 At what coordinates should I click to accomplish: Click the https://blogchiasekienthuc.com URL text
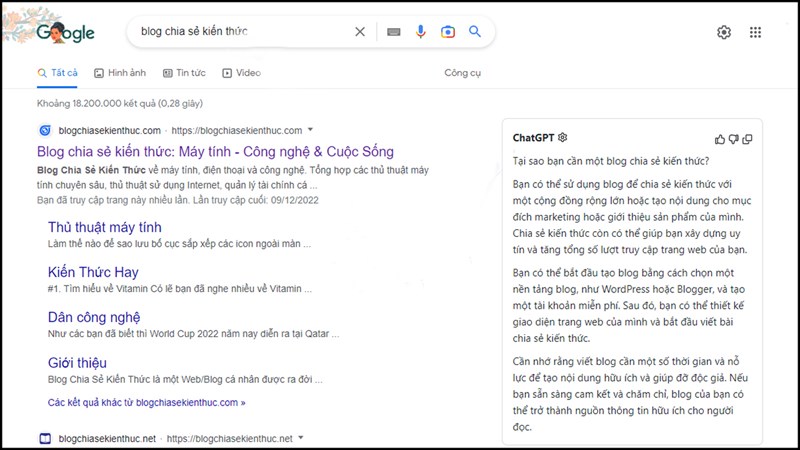[x=237, y=131]
